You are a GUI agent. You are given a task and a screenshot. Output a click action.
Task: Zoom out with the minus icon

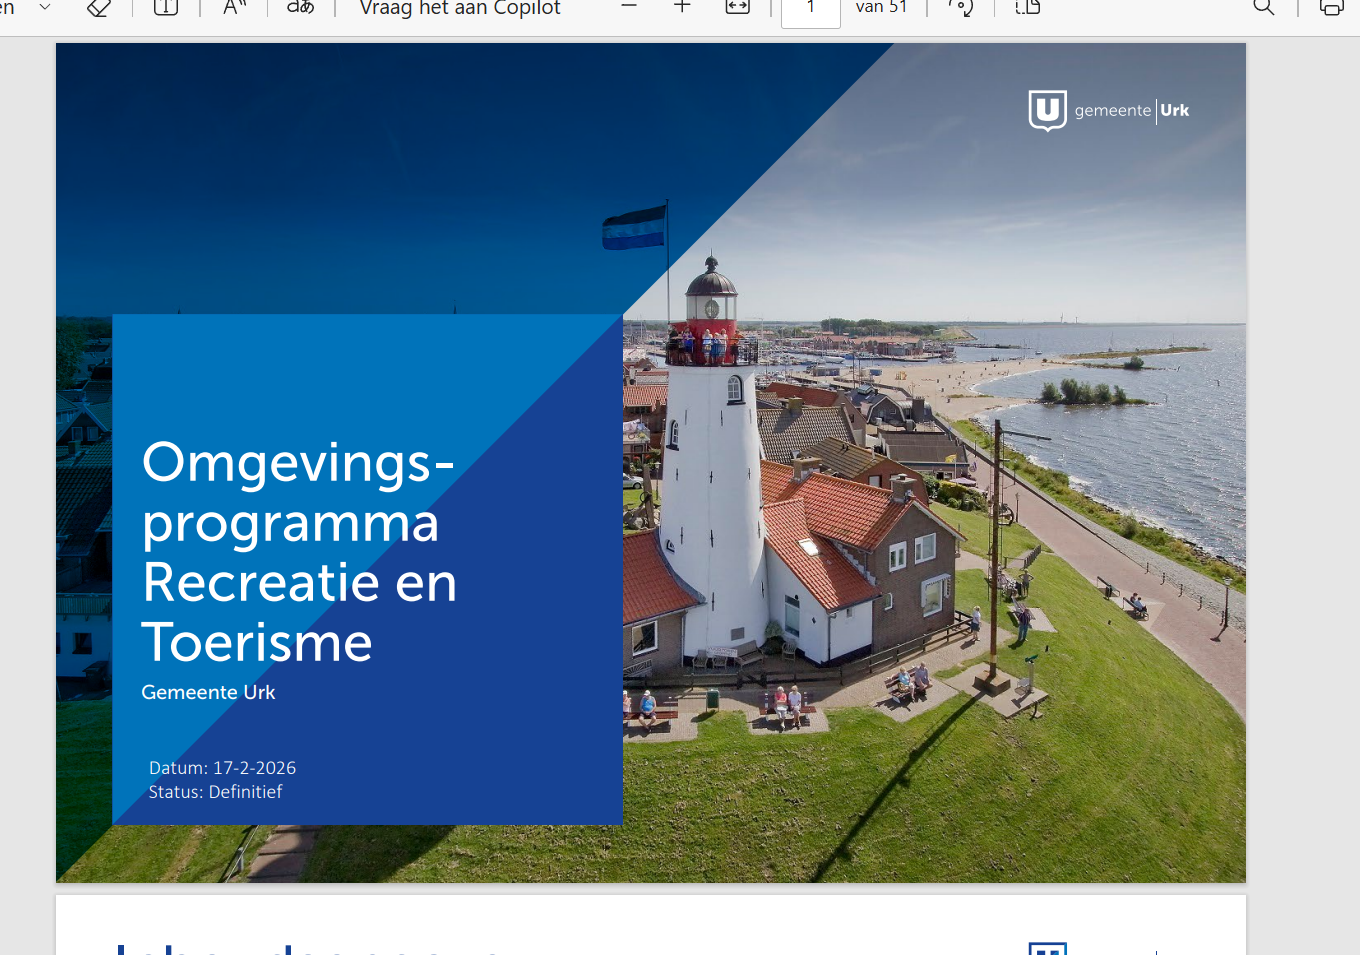coord(629,7)
